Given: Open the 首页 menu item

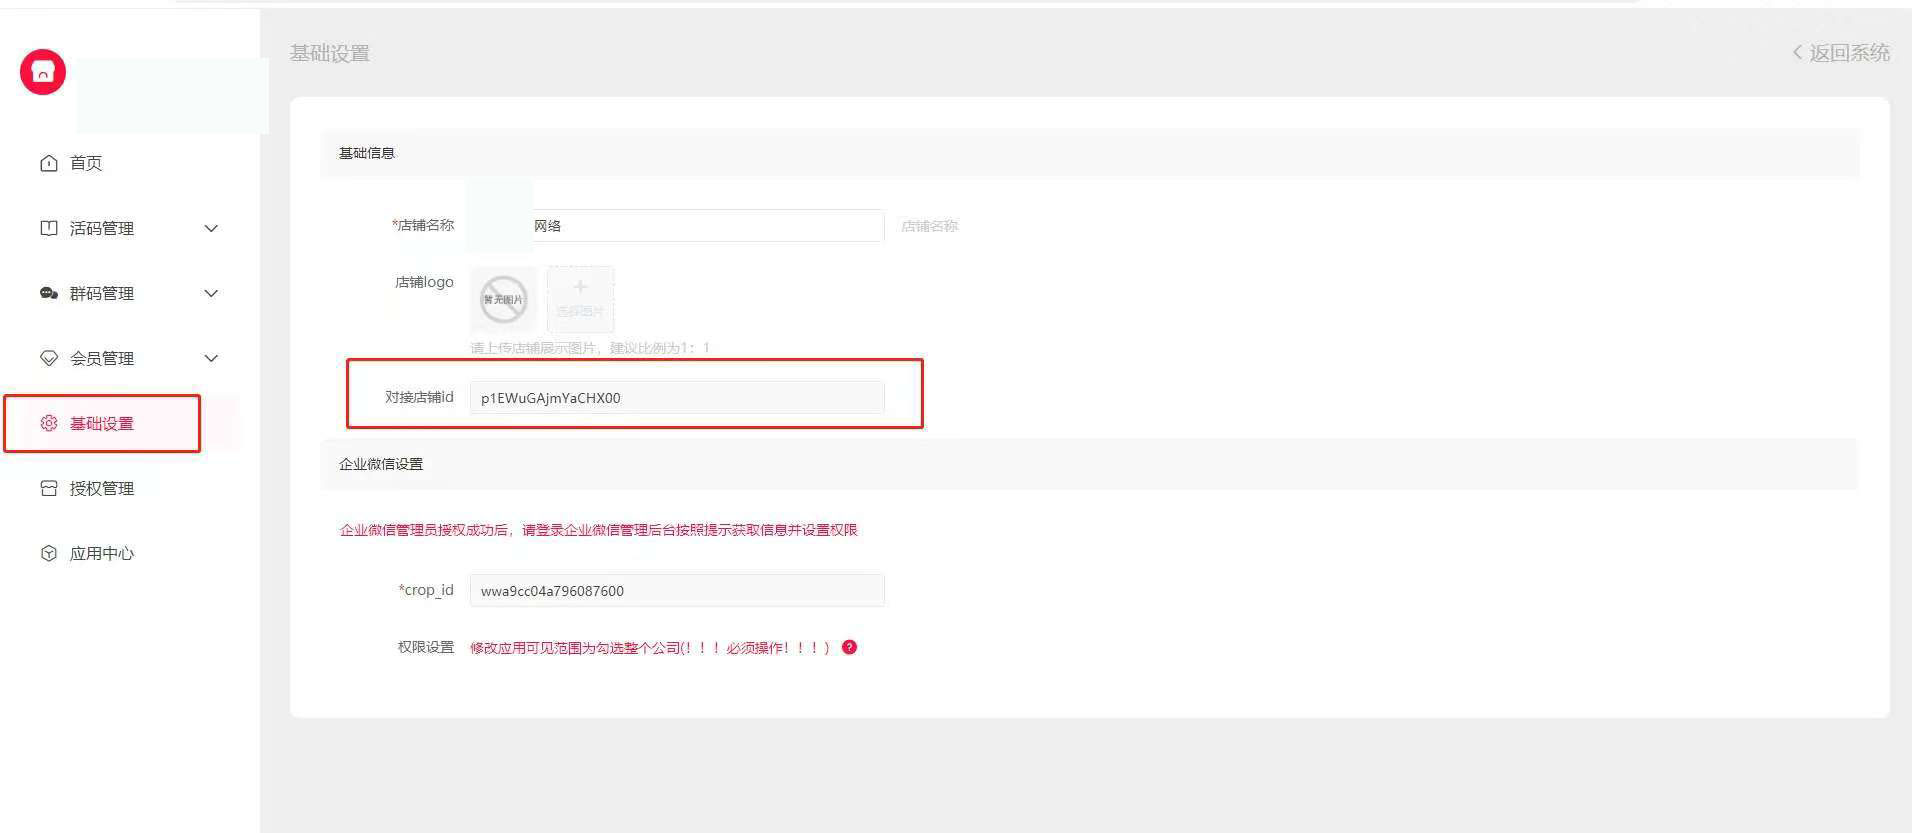Looking at the screenshot, I should (86, 163).
